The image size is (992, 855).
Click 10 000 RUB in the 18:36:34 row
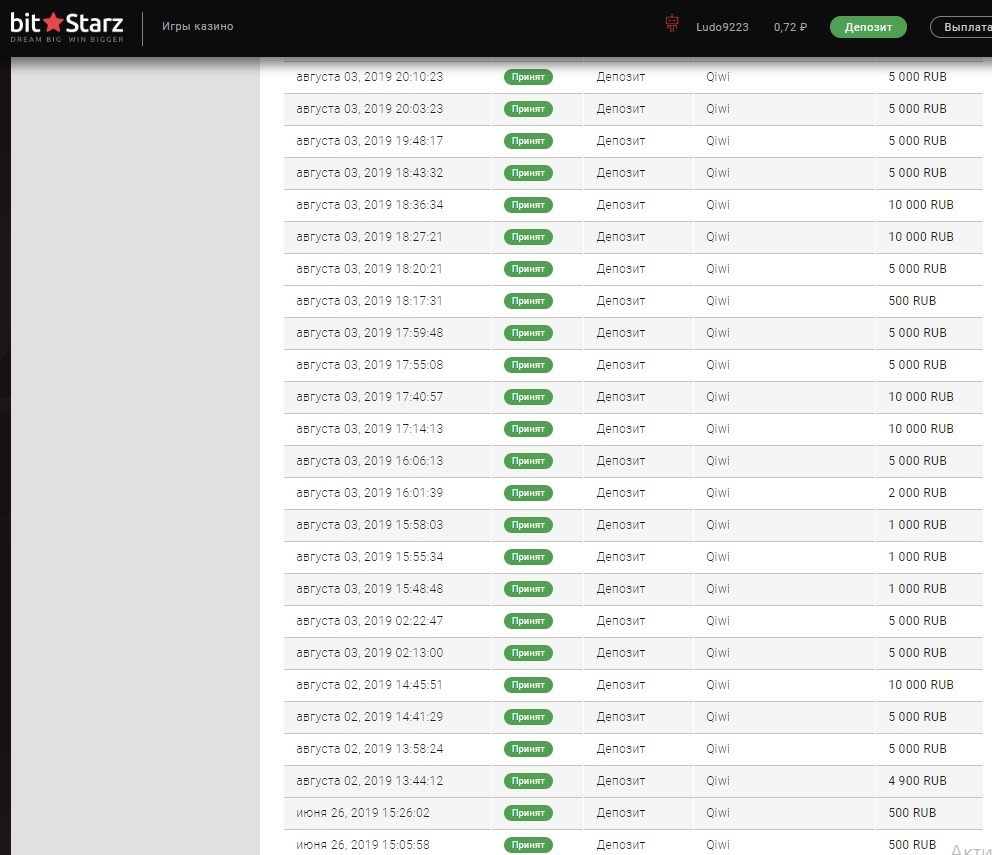pos(921,205)
